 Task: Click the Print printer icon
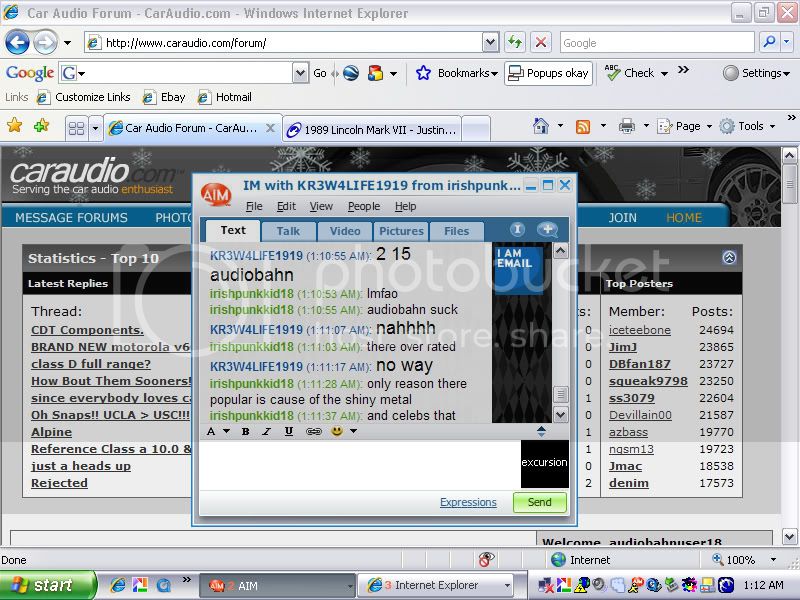[627, 126]
